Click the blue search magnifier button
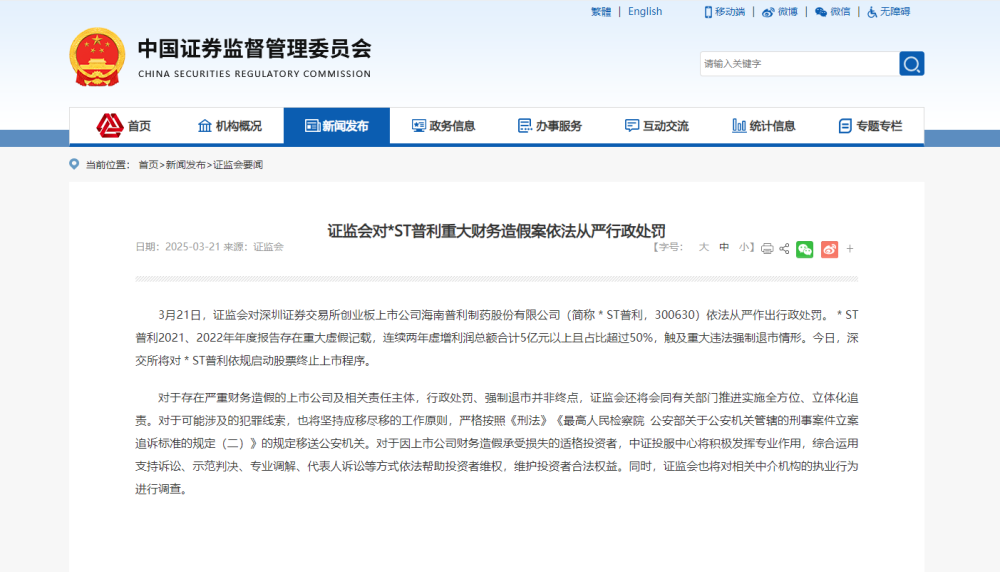Screen dimensions: 1000x572 911,64
